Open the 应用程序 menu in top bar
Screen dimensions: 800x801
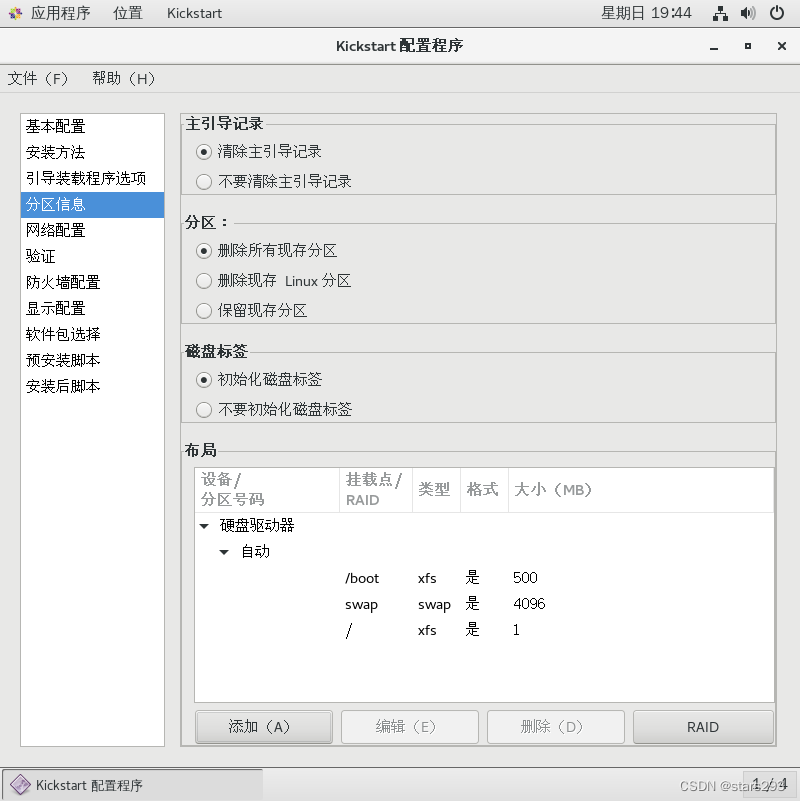[x=60, y=13]
